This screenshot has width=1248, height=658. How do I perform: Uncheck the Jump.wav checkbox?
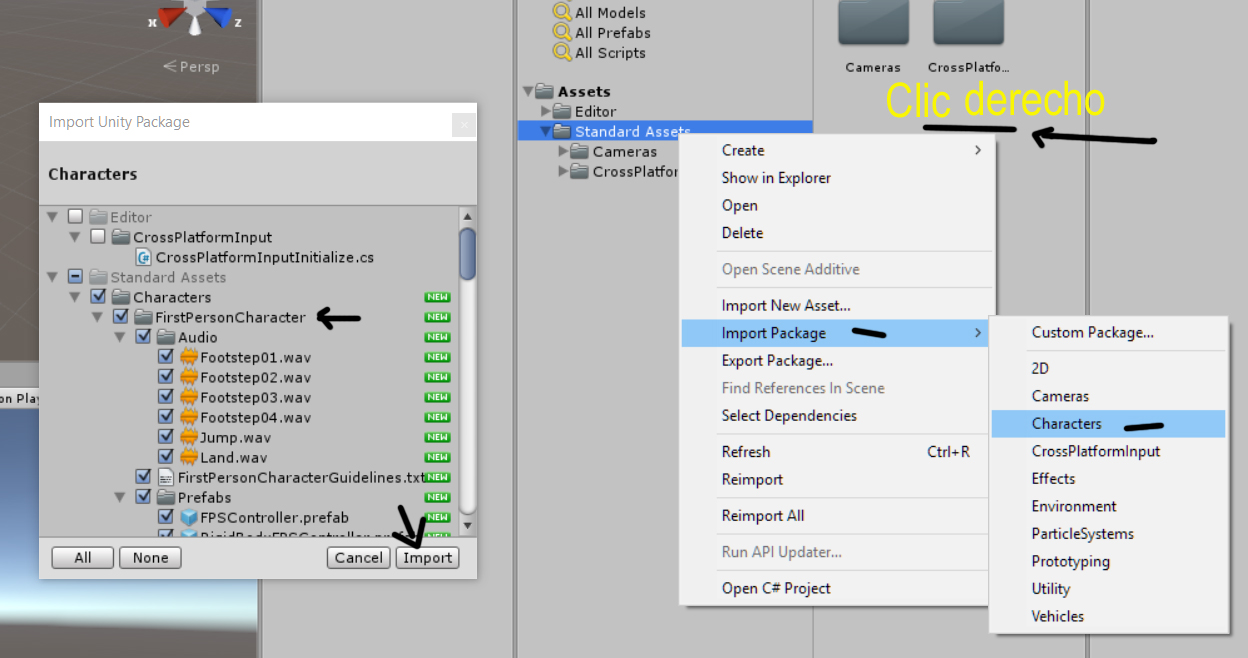click(166, 437)
